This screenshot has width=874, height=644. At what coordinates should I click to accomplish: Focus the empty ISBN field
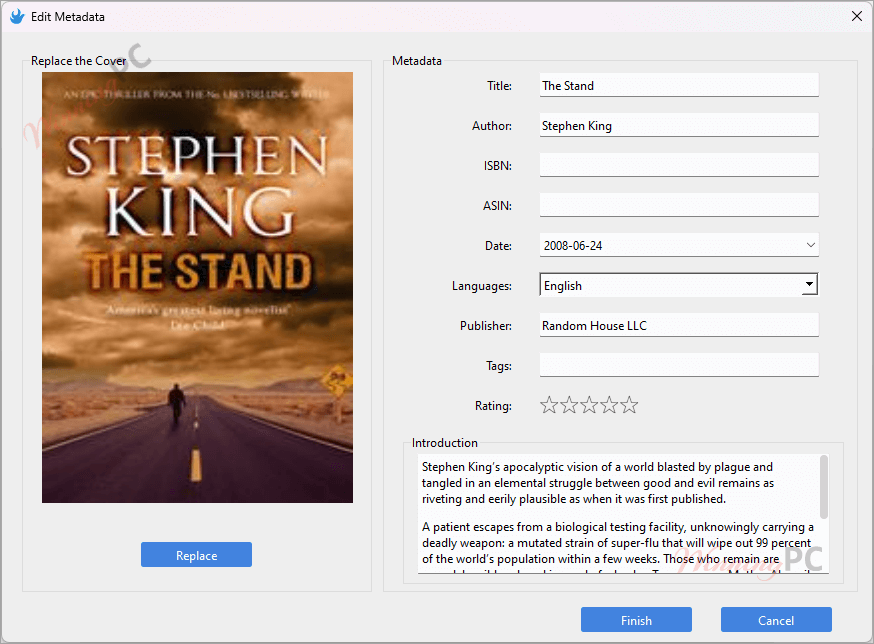tap(679, 166)
